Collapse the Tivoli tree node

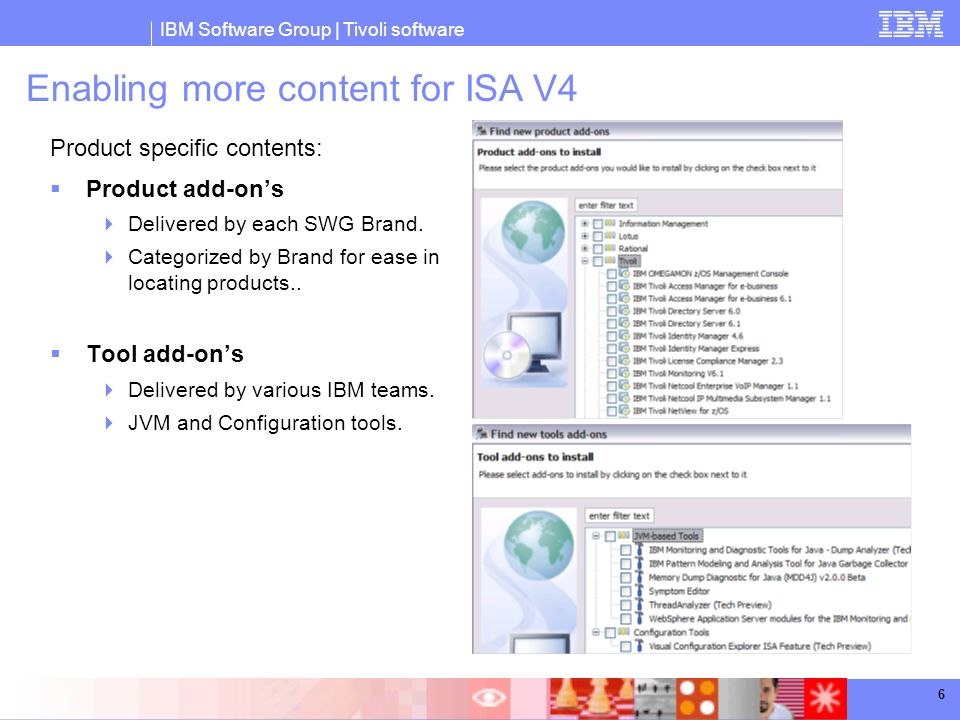click(x=585, y=261)
